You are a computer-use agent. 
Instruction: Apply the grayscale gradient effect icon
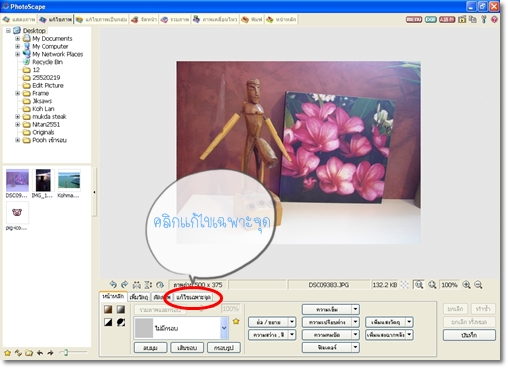121,309
